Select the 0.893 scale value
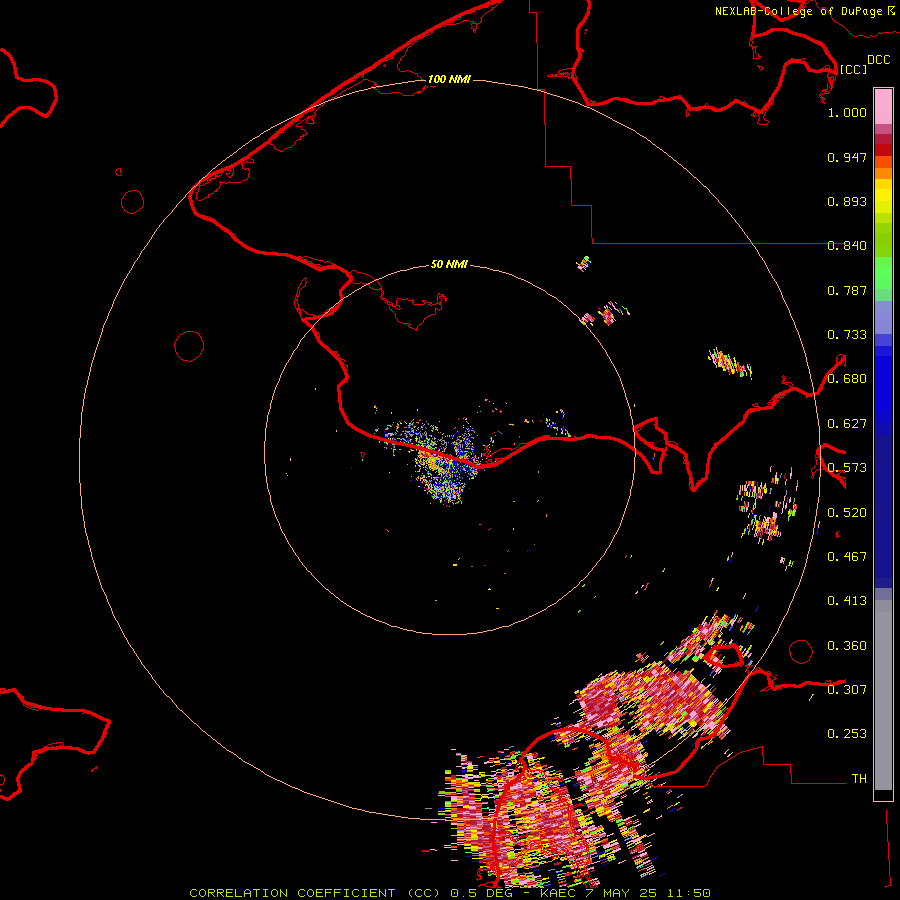This screenshot has height=900, width=900. click(x=847, y=201)
